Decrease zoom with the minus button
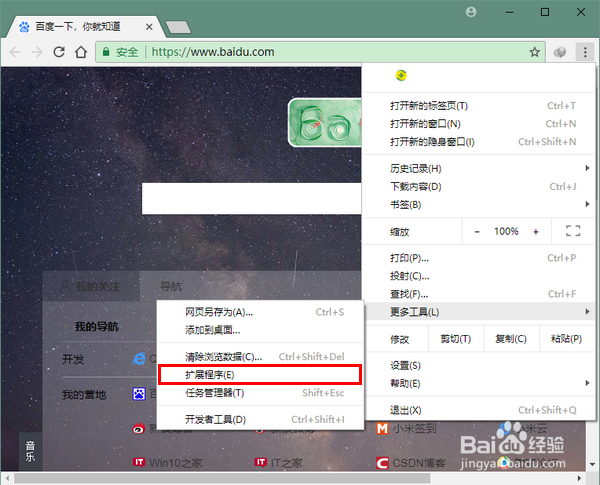600x485 pixels. pyautogui.click(x=477, y=232)
